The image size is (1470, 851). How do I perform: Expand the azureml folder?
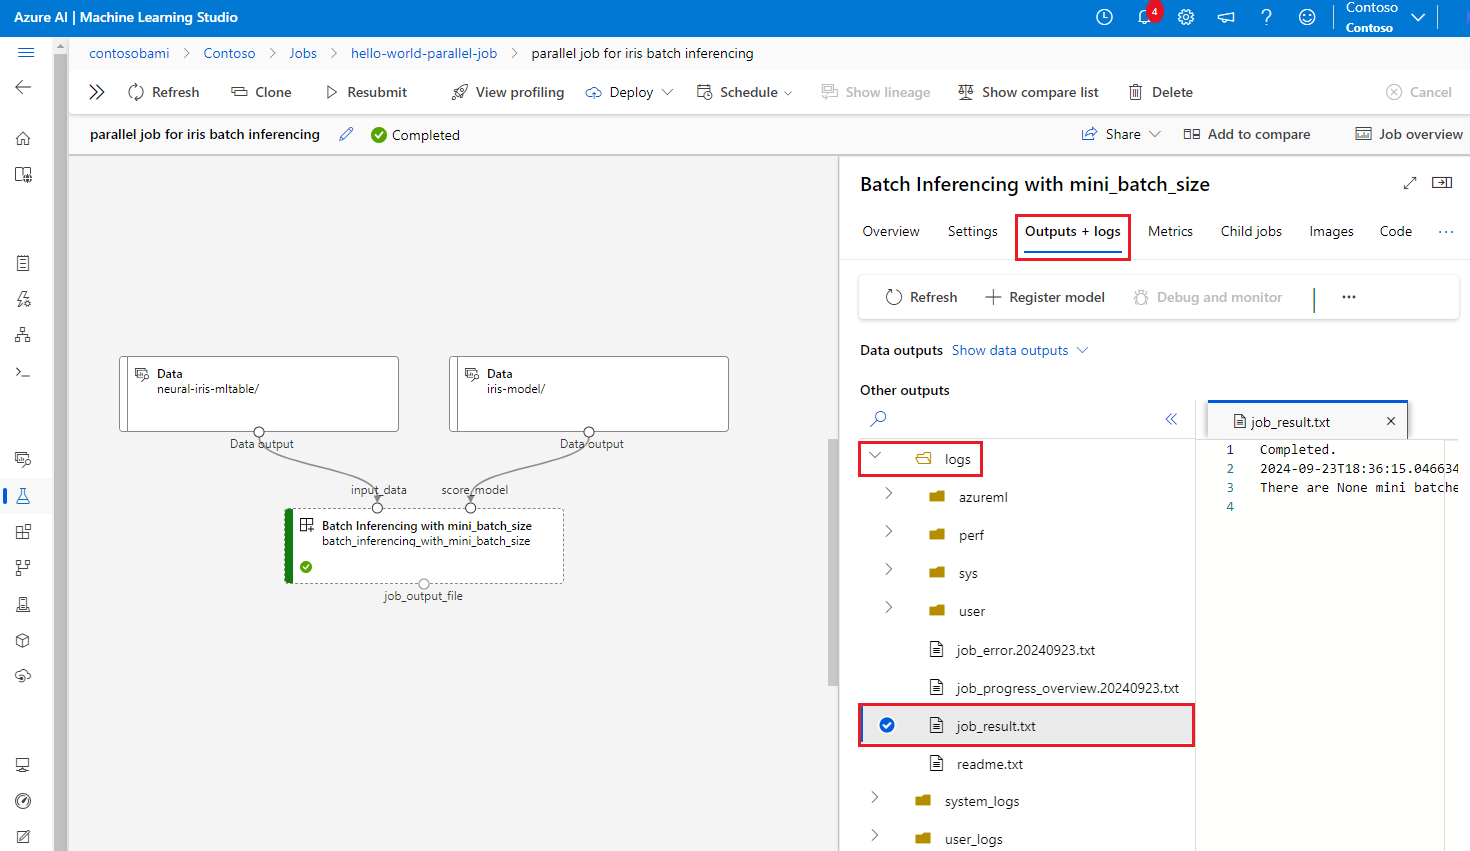888,494
